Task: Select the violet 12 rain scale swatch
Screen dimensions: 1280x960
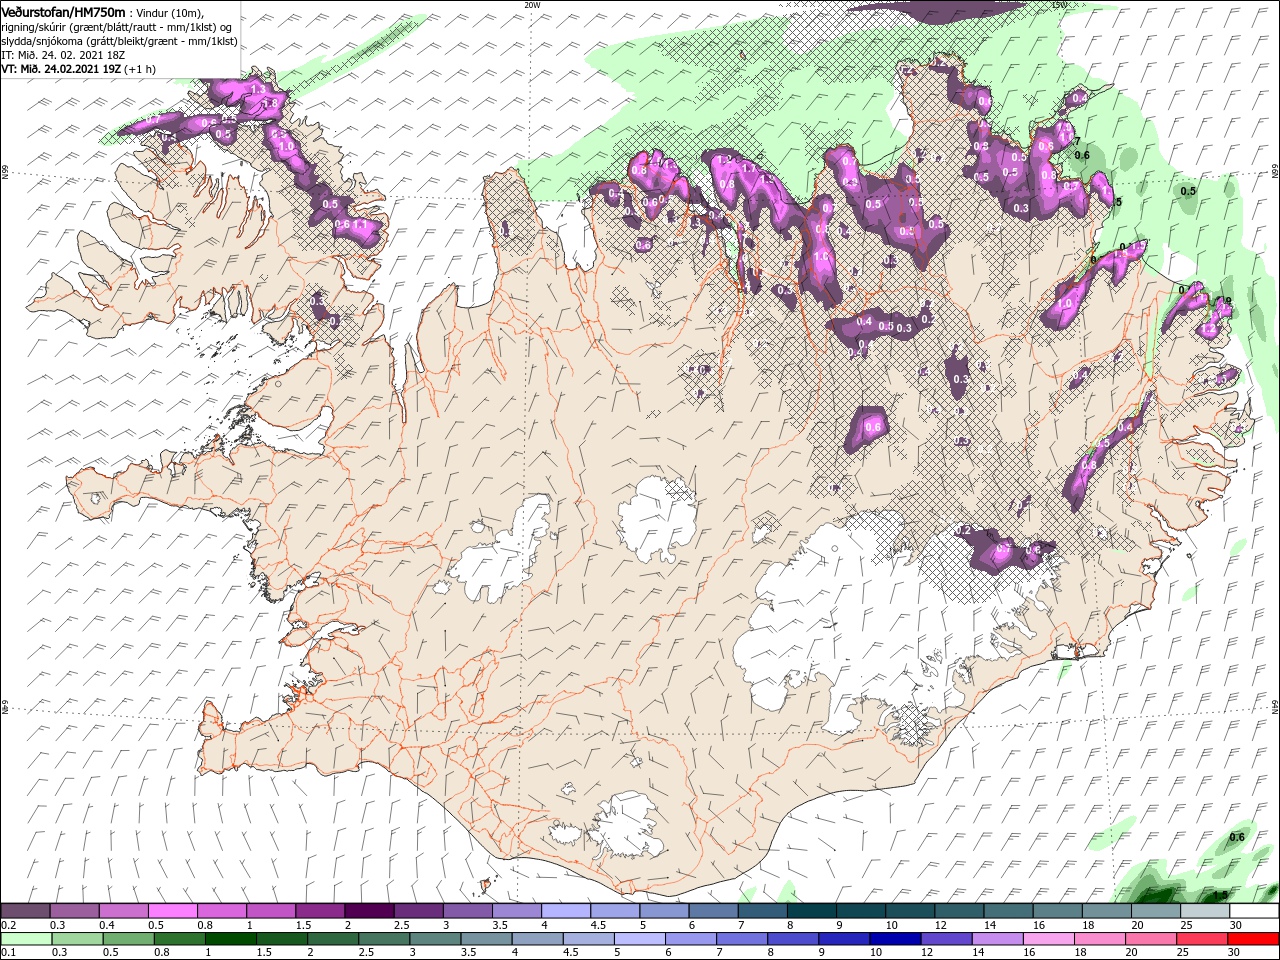Action: [947, 939]
